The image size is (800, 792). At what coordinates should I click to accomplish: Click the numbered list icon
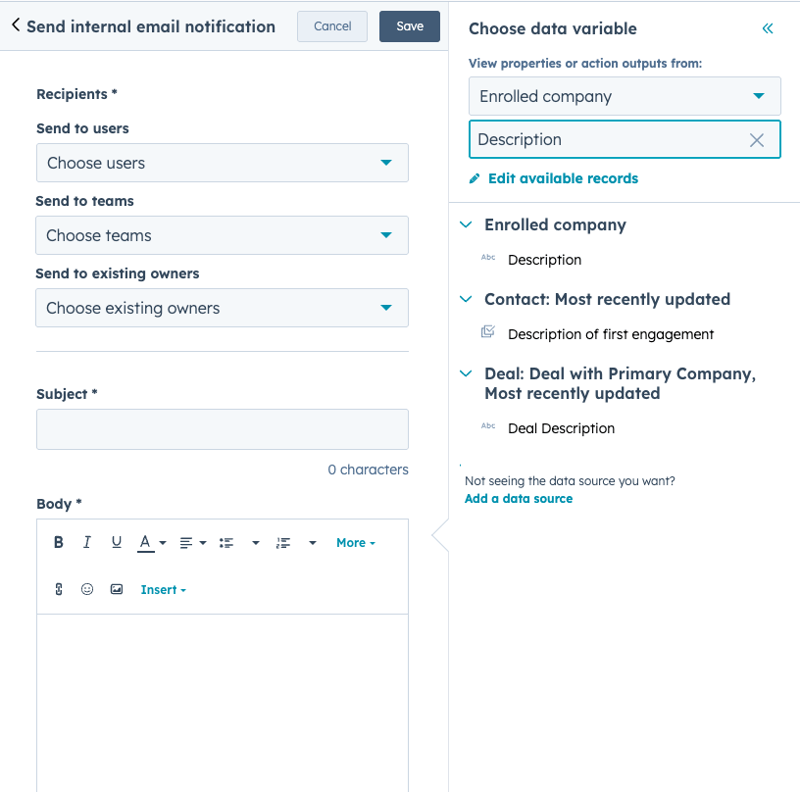point(284,543)
